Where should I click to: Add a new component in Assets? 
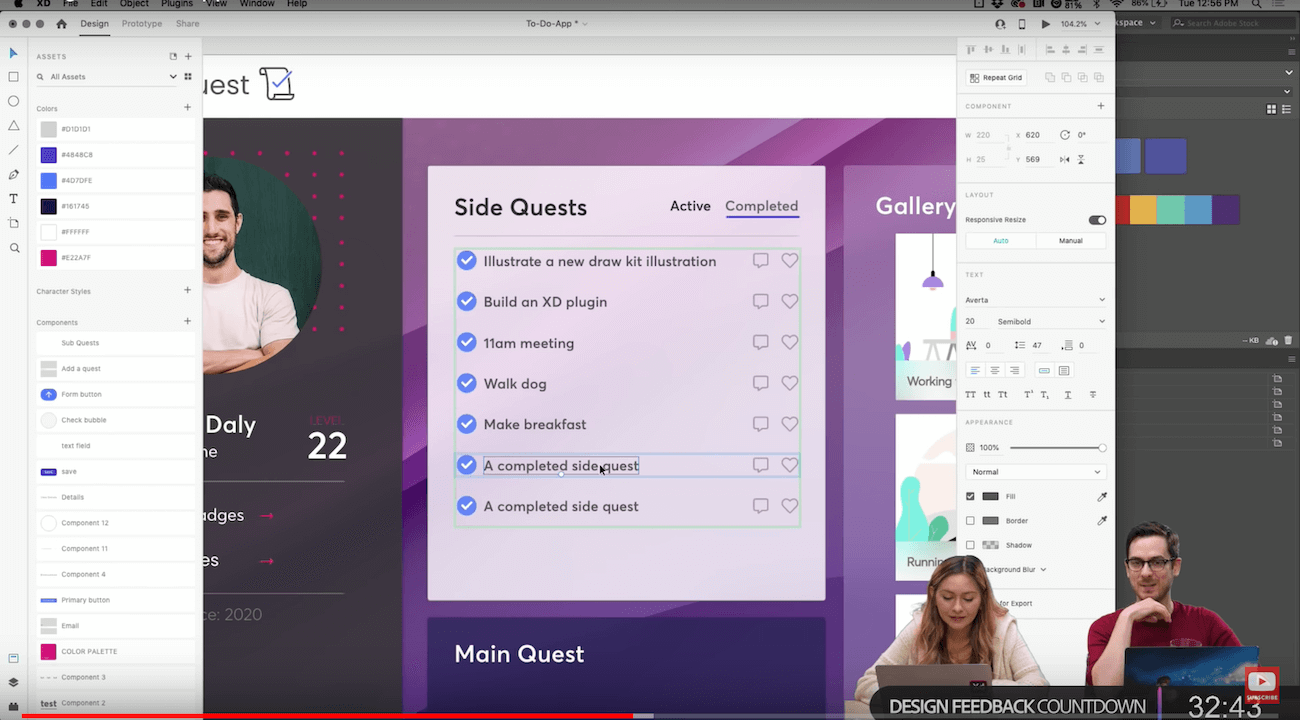click(187, 321)
